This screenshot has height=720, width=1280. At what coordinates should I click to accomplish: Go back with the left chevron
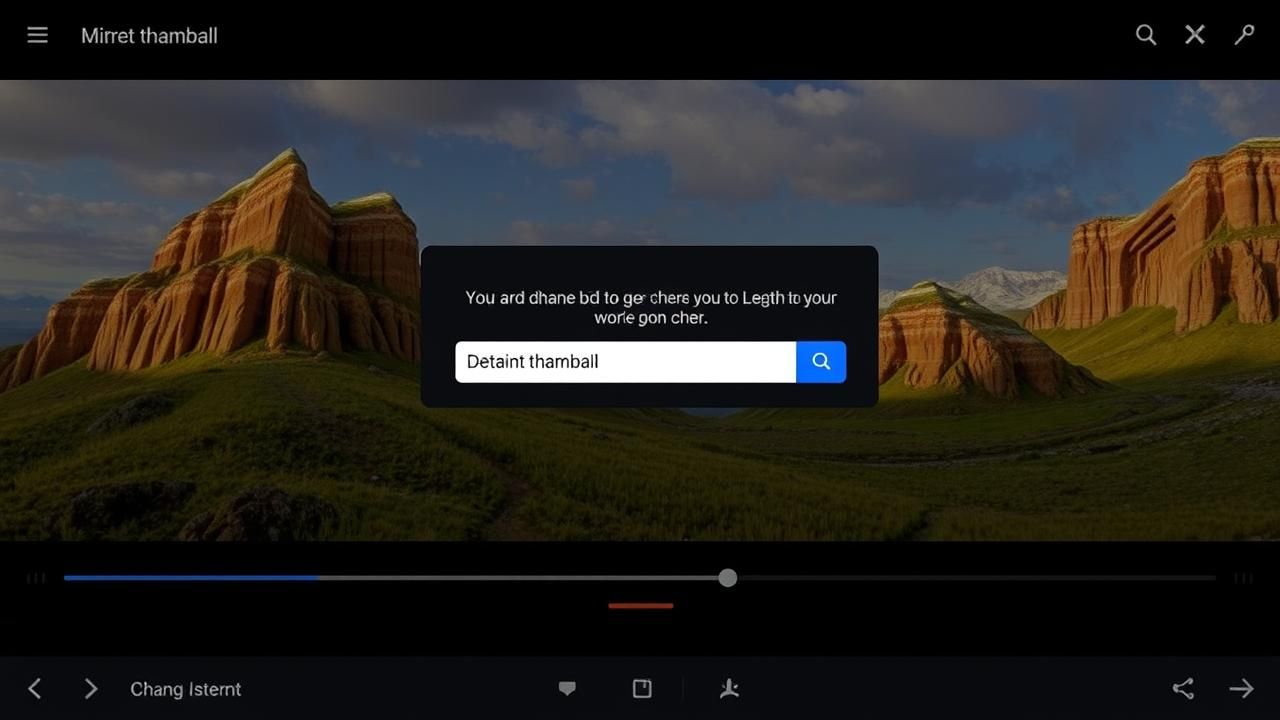click(35, 689)
